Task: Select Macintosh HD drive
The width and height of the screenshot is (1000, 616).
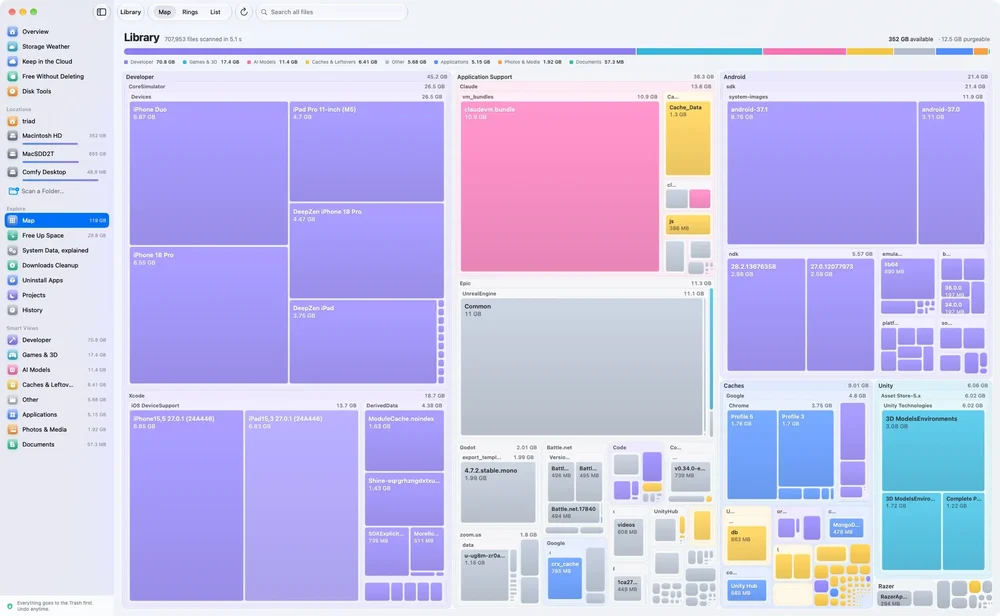Action: point(57,136)
